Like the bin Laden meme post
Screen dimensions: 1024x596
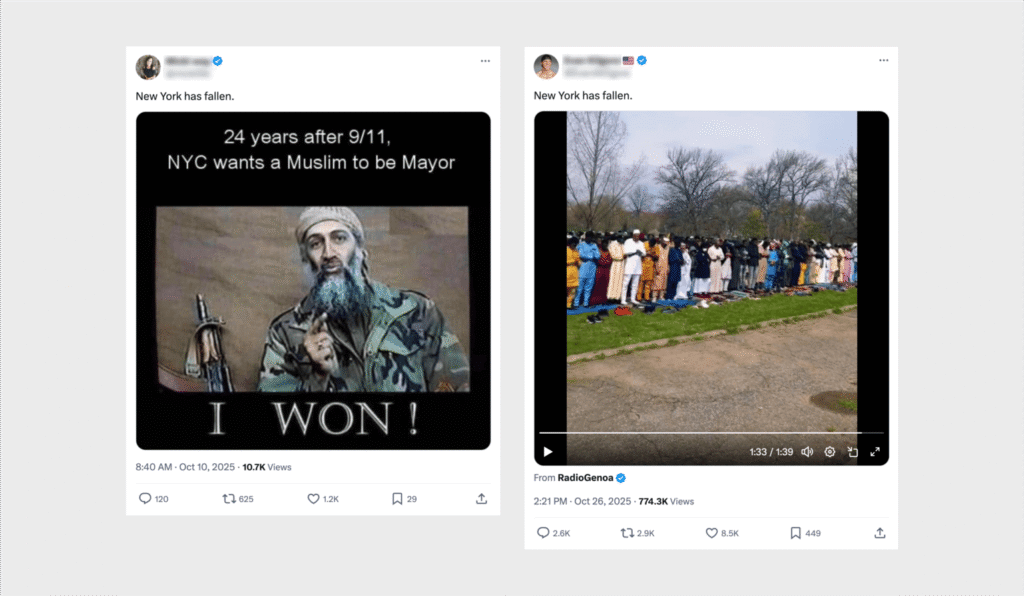(x=311, y=498)
